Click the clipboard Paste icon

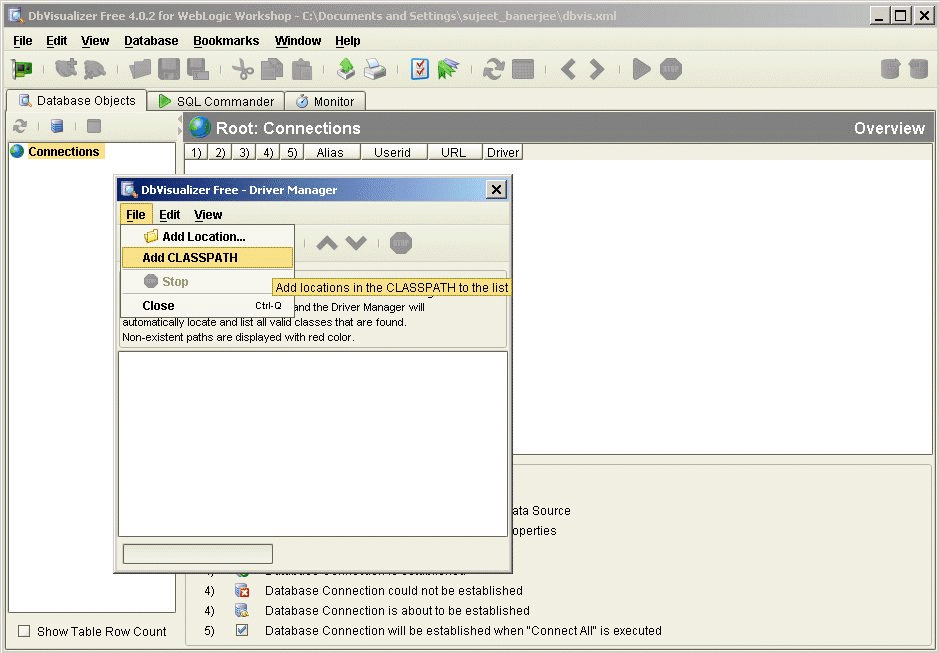coord(302,69)
